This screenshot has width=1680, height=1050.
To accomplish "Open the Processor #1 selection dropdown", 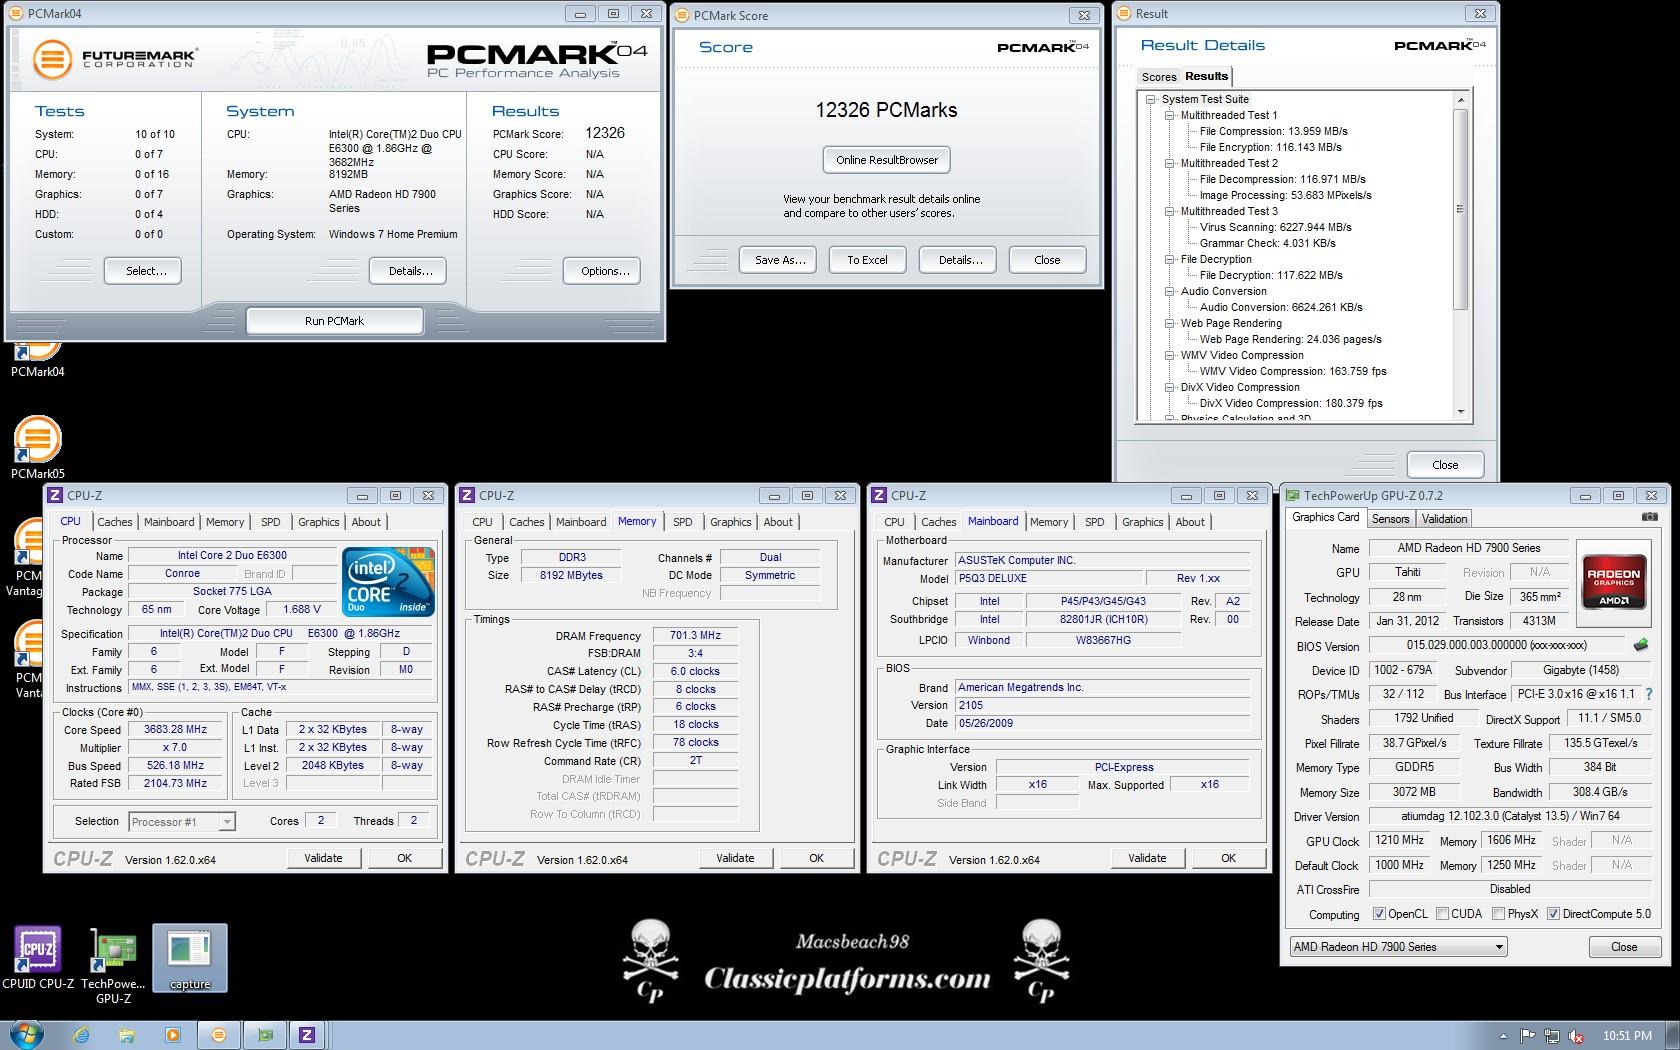I will coord(181,821).
